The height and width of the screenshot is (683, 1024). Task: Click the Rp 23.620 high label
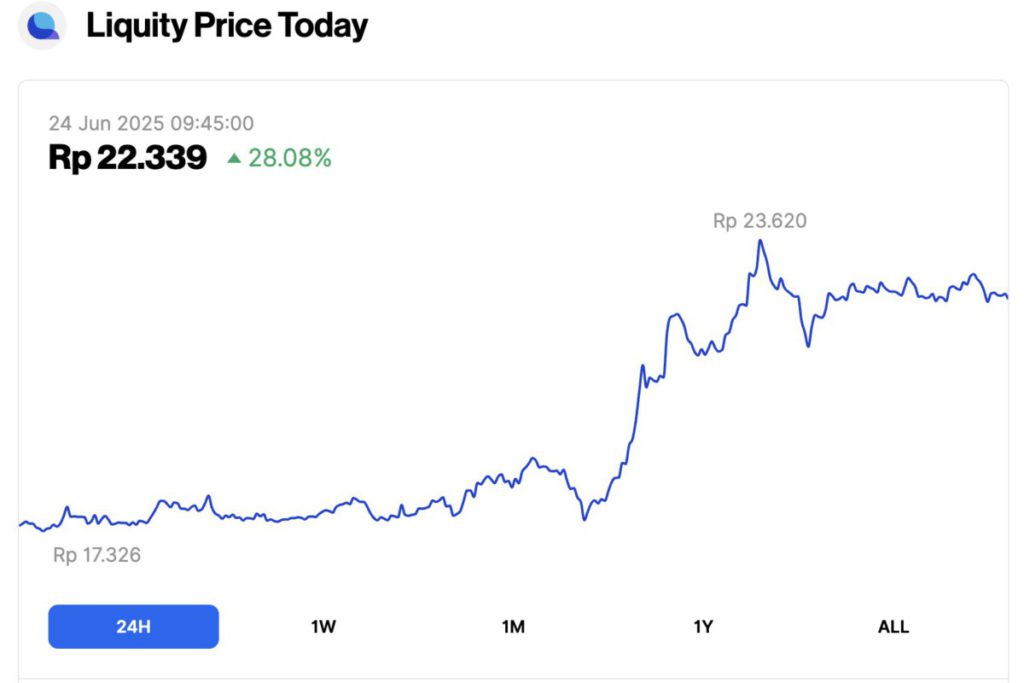pos(760,221)
